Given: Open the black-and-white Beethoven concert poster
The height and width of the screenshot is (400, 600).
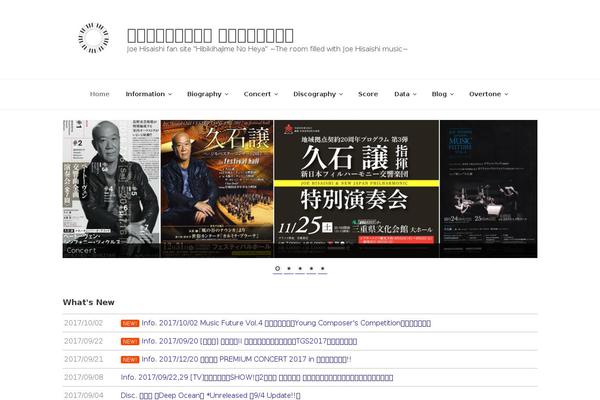Looking at the screenshot, I should [111, 189].
